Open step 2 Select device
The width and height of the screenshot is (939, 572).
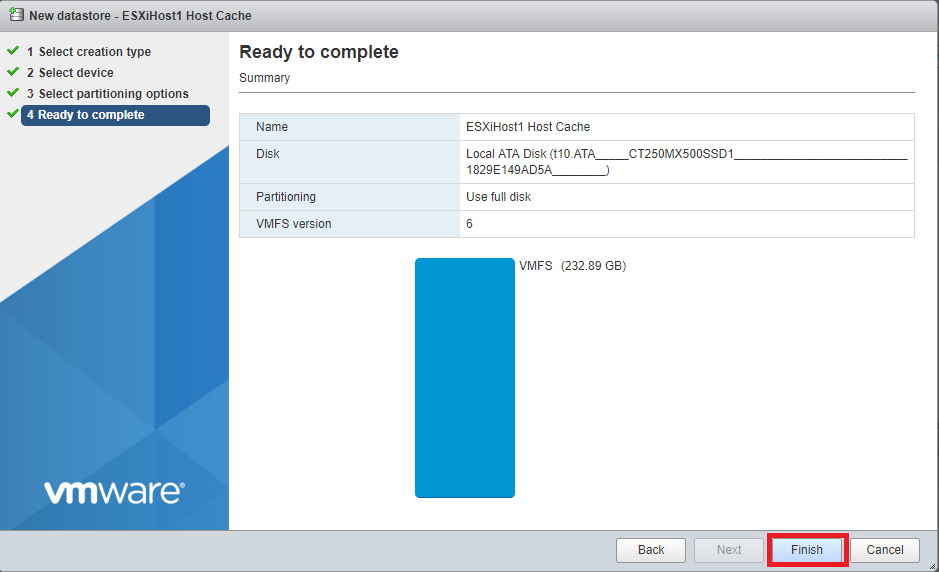[75, 73]
